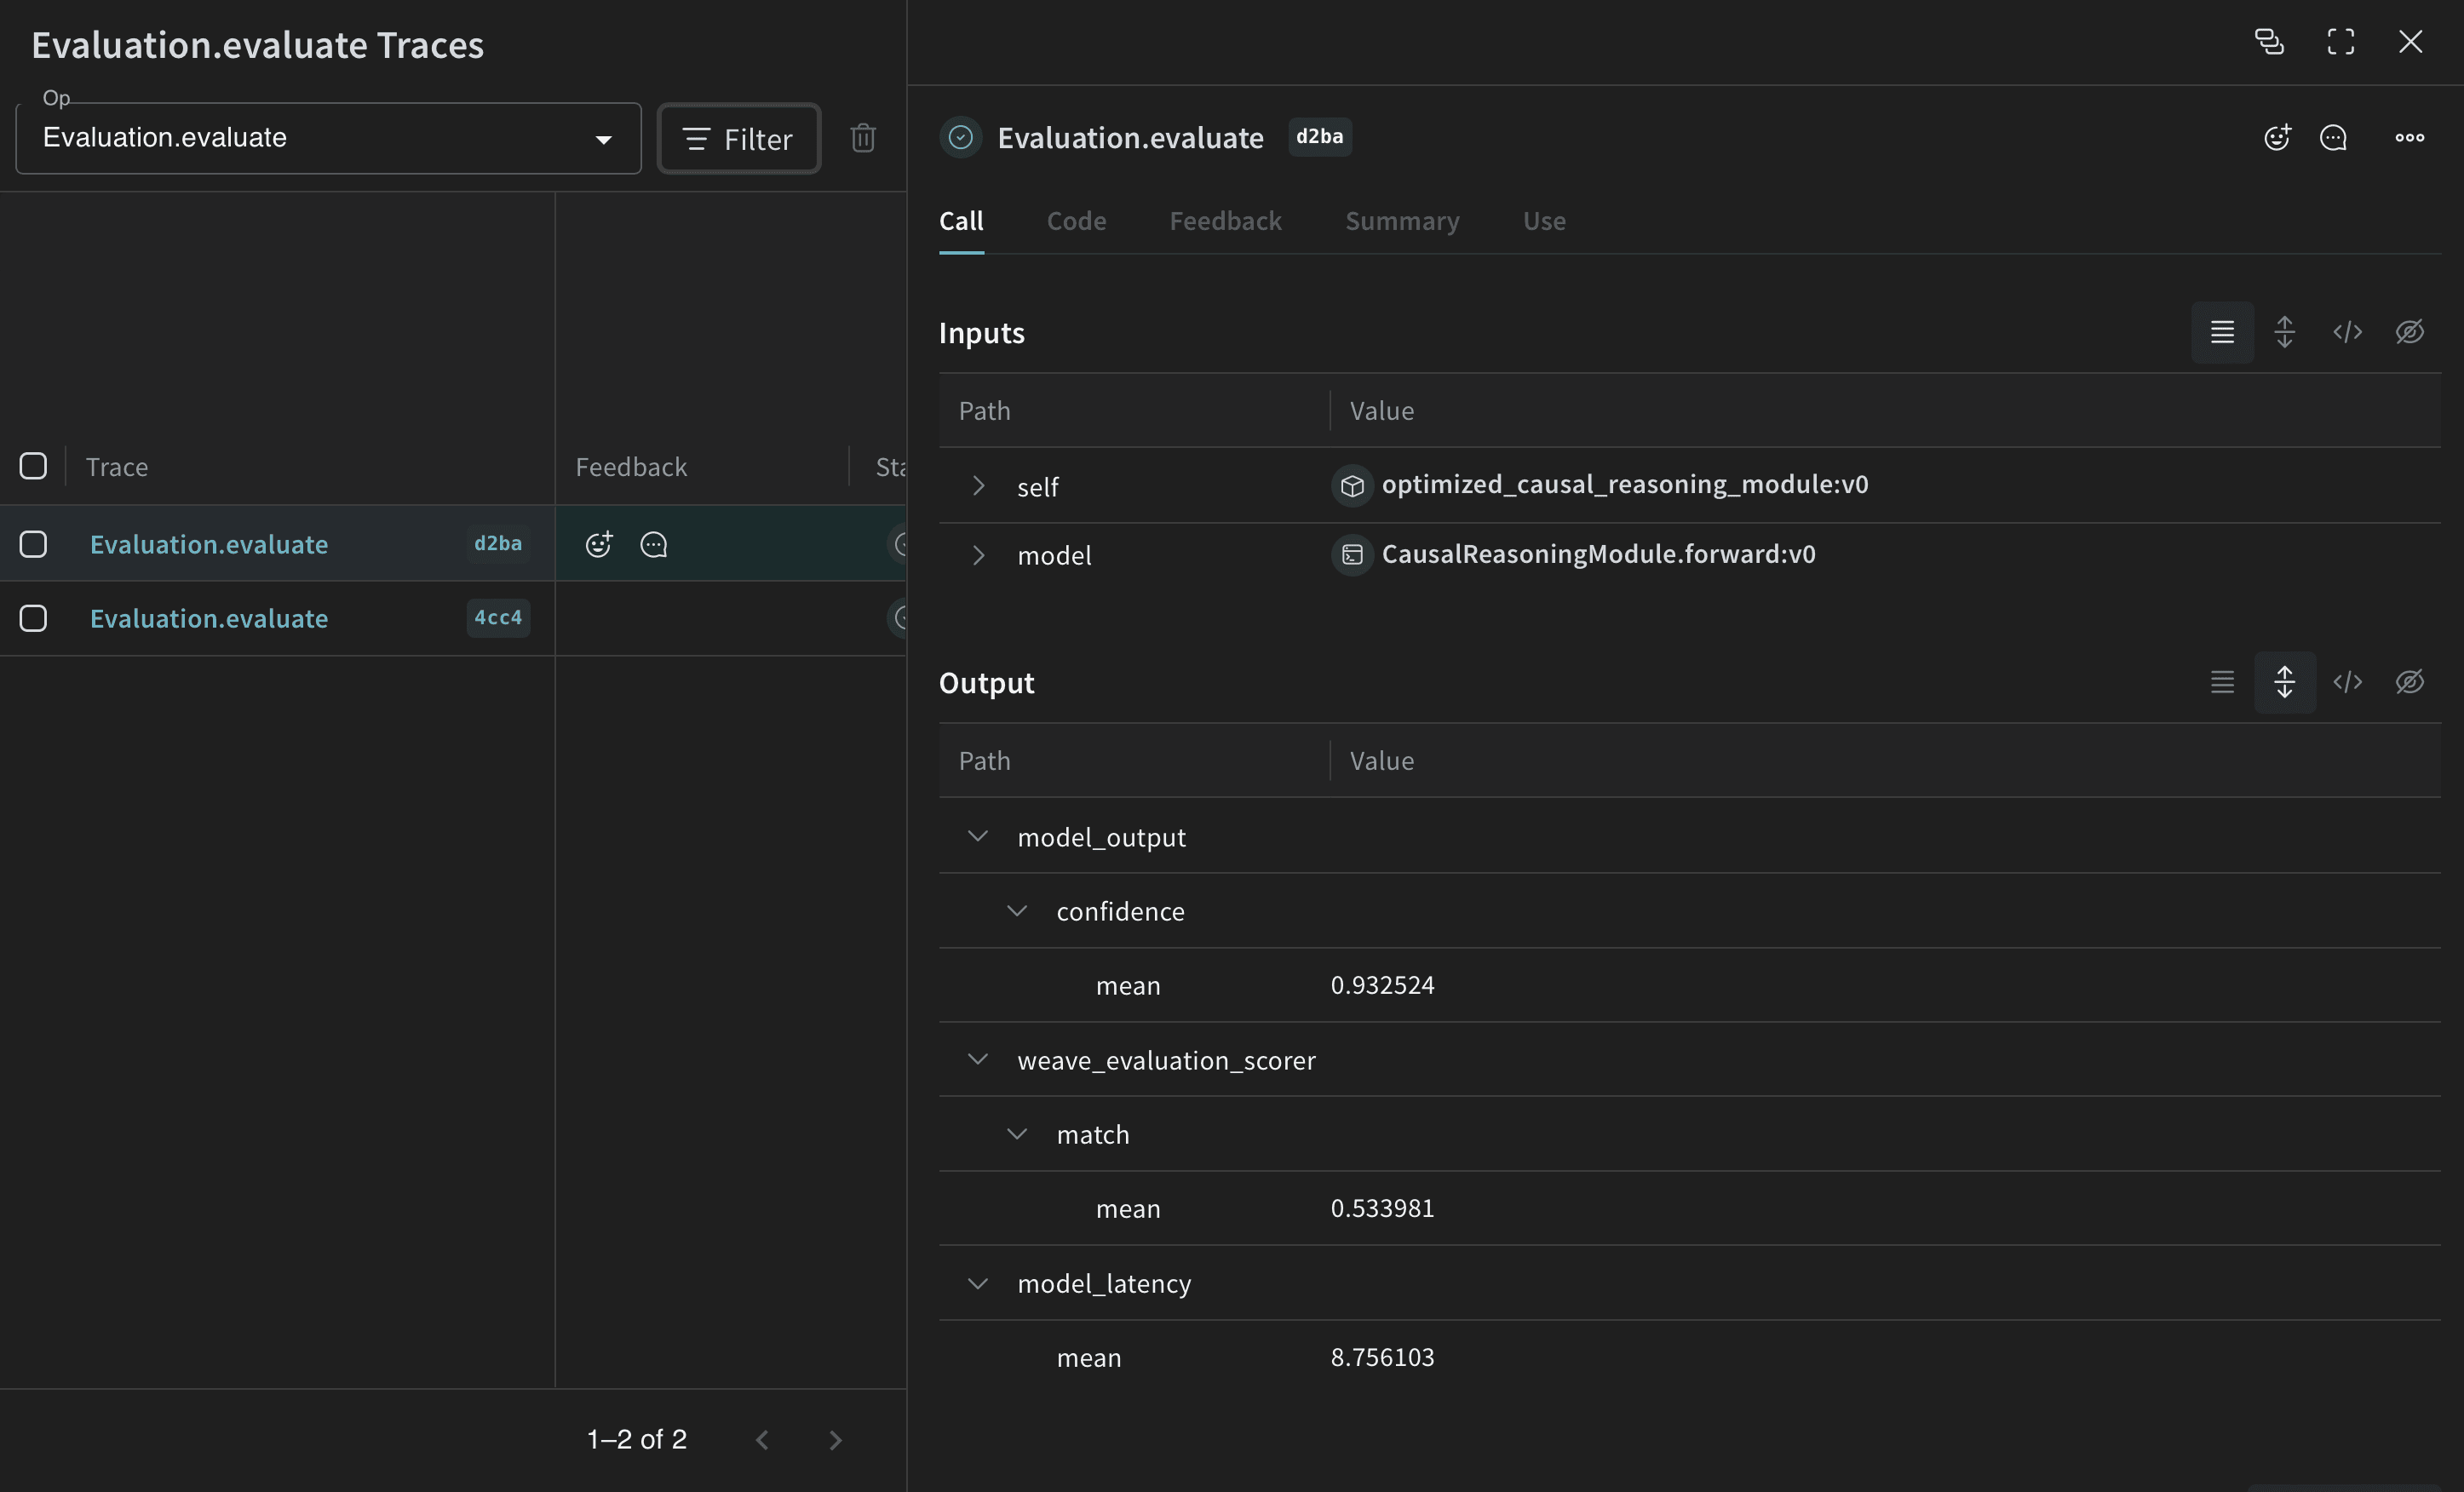Open CausalReasoningModule.forward:v0 link
The image size is (2464, 1492).
pos(1598,554)
